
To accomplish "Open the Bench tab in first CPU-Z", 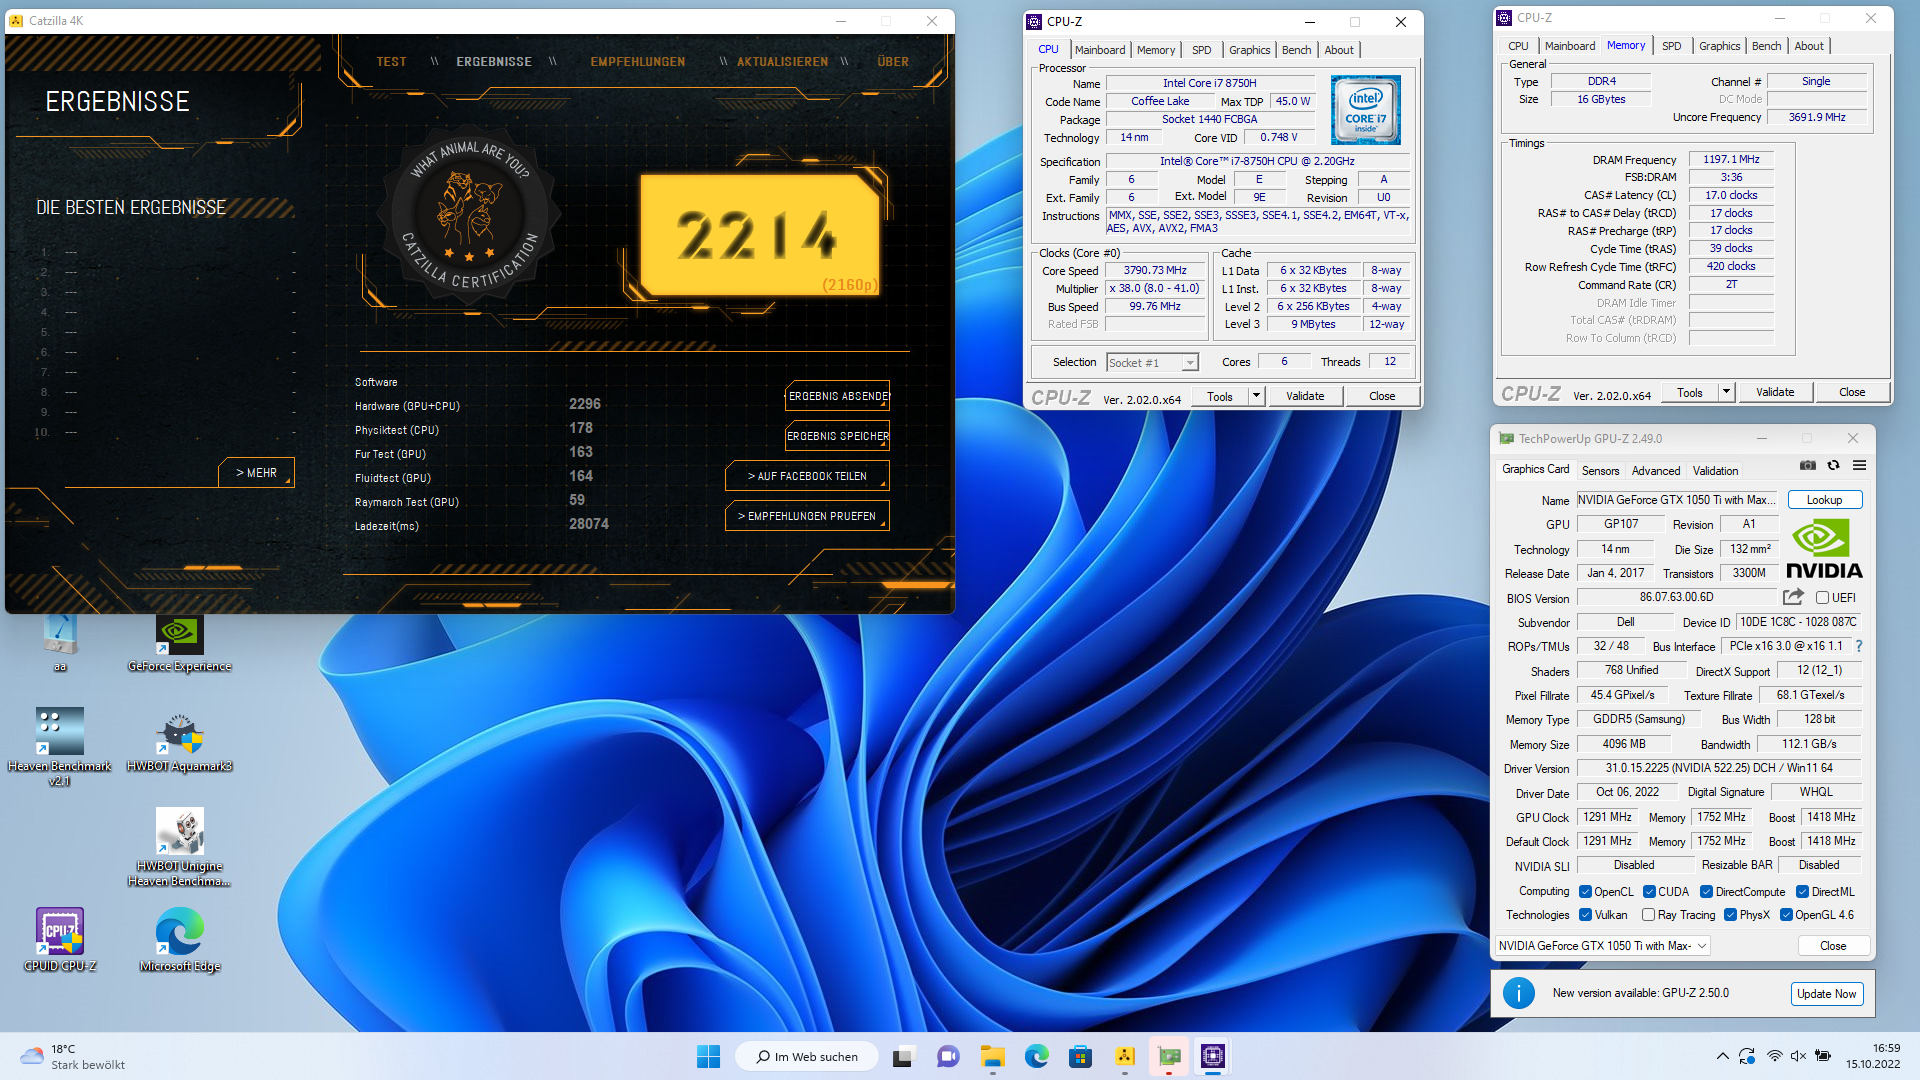I will 1296,50.
